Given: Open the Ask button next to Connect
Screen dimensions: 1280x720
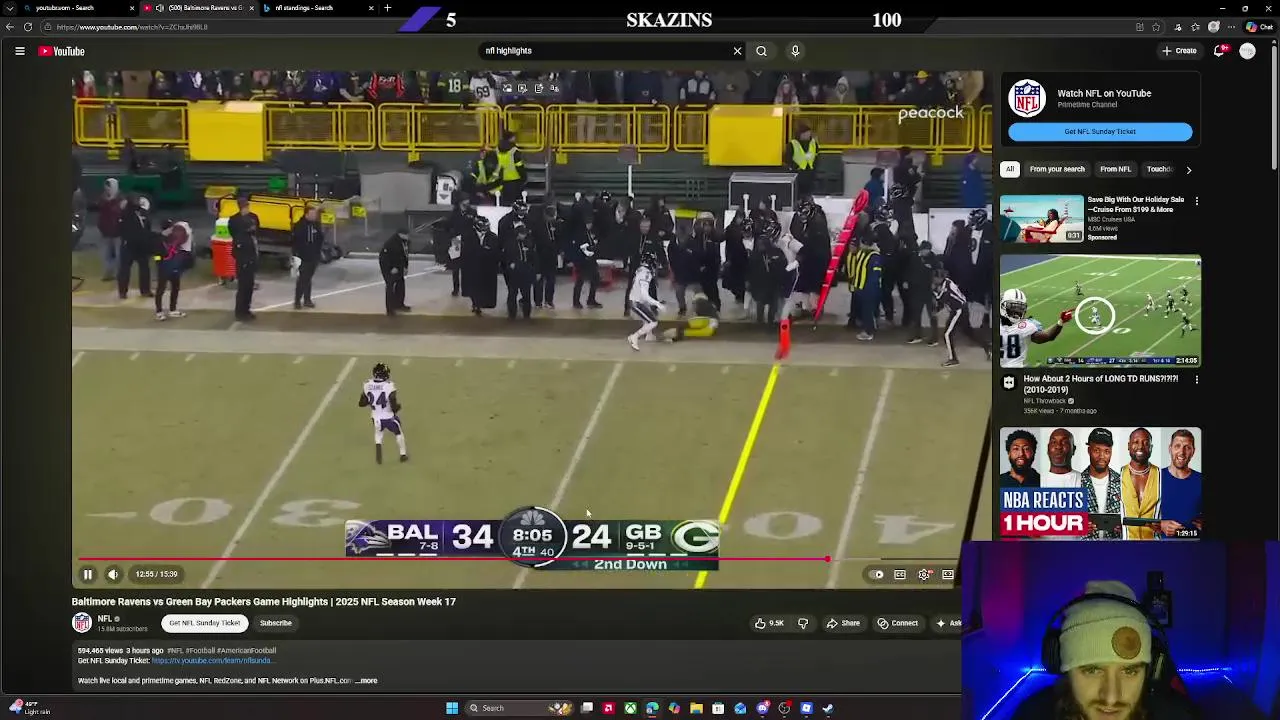Looking at the screenshot, I should coord(948,623).
